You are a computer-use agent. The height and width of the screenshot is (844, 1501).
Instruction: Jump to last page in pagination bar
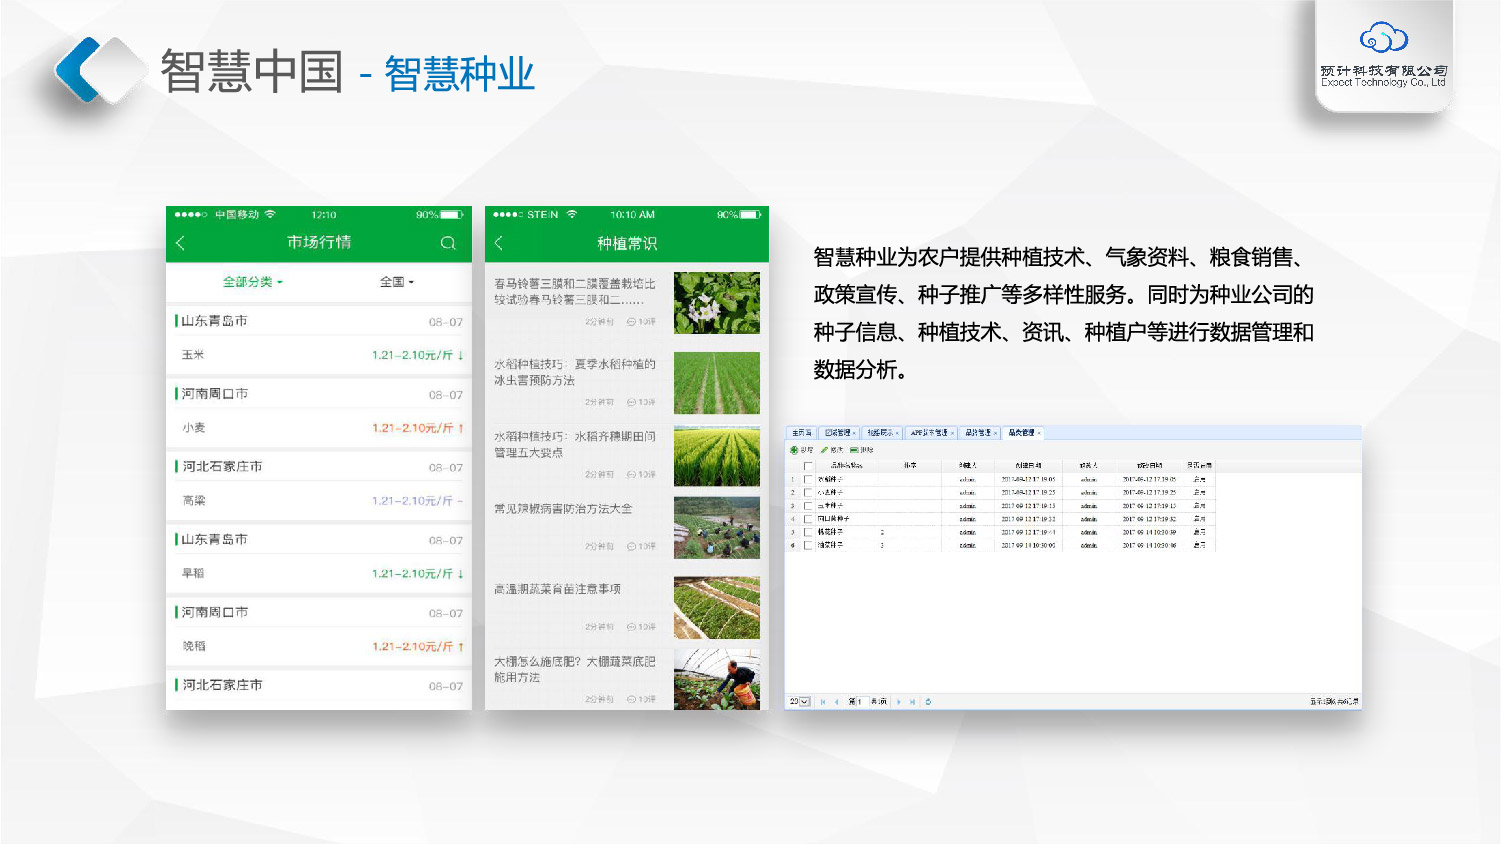[x=913, y=702]
